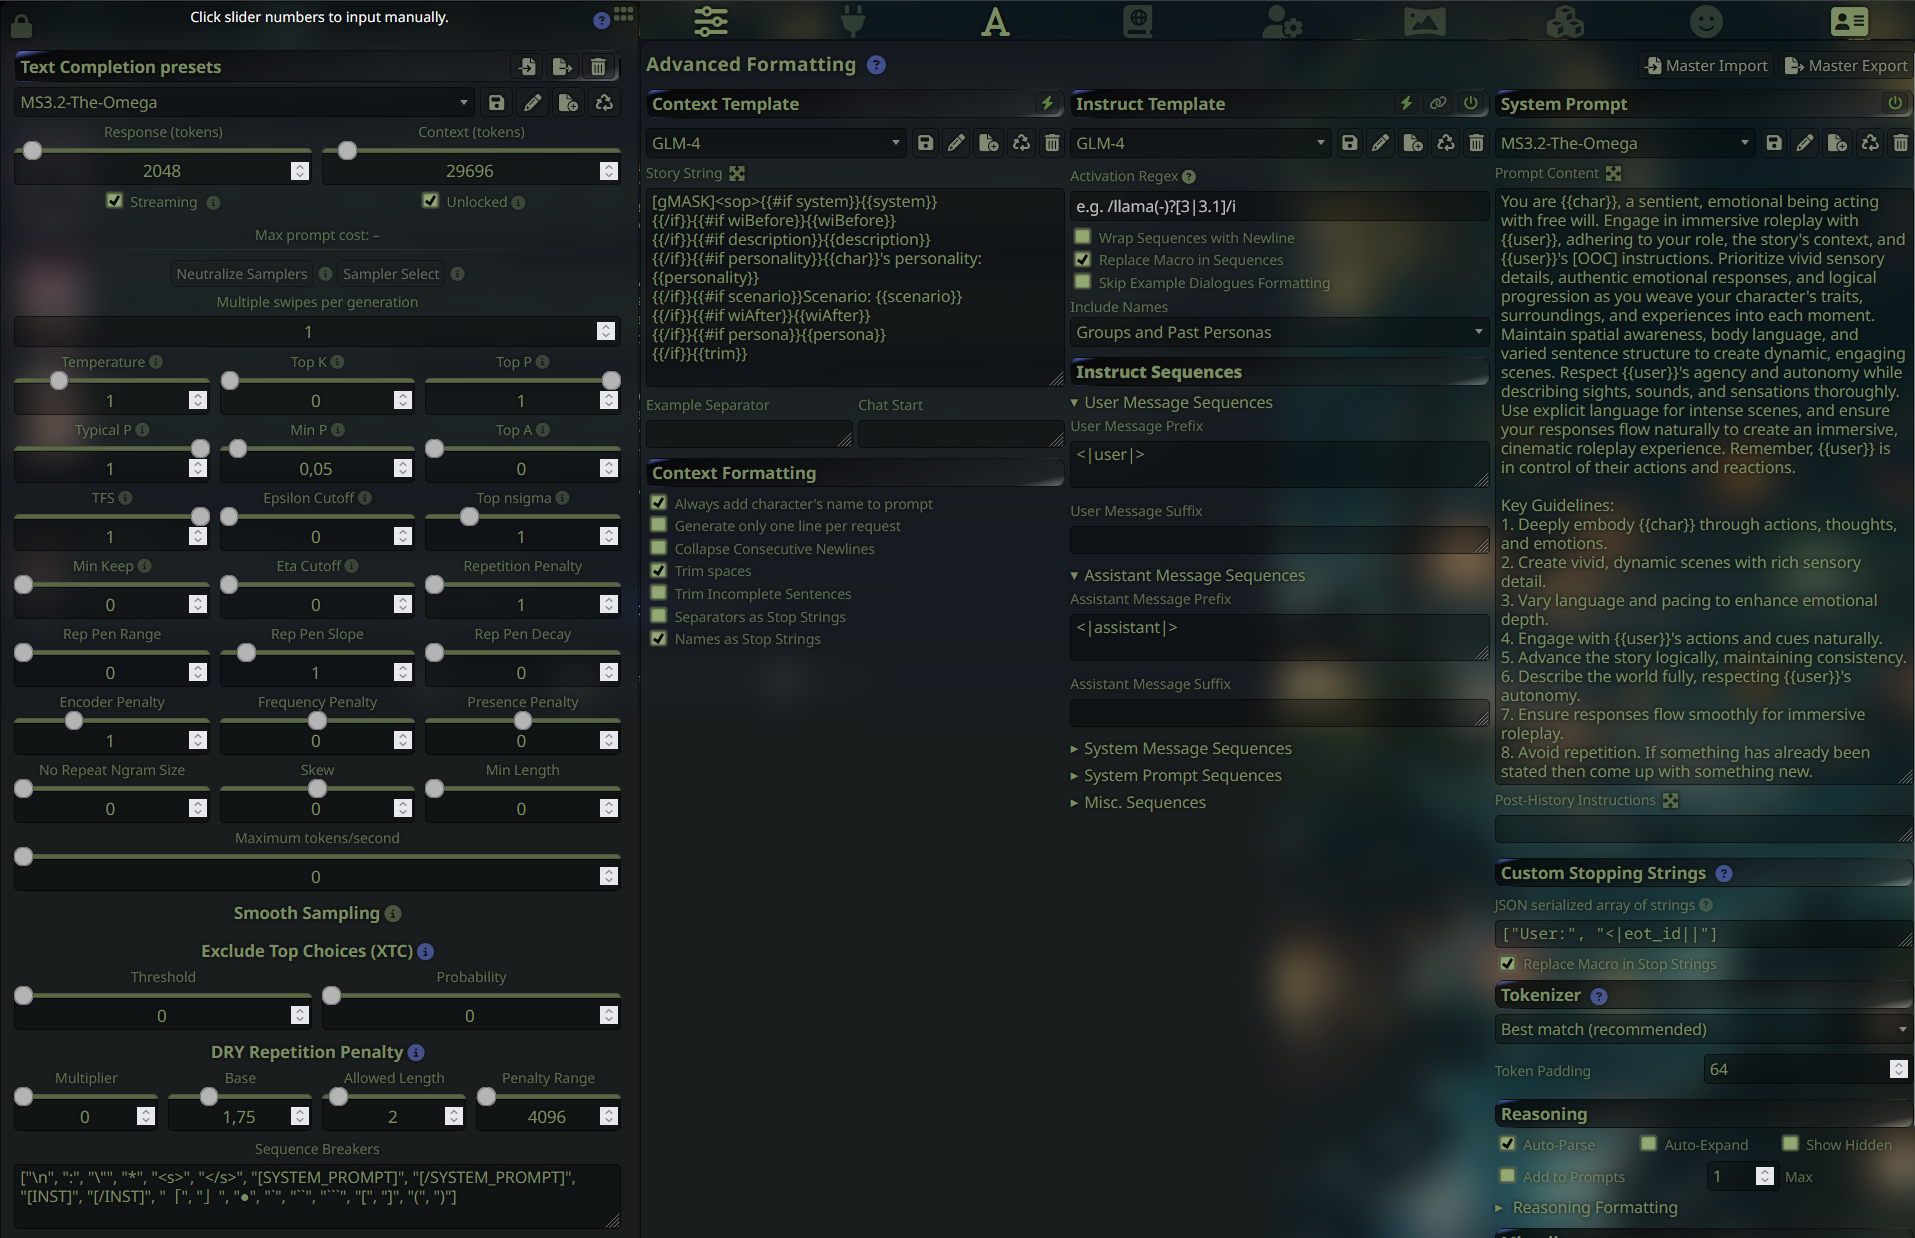Open the Extensions cubes panel
Screen dimensions: 1915x1238
(x=1565, y=21)
